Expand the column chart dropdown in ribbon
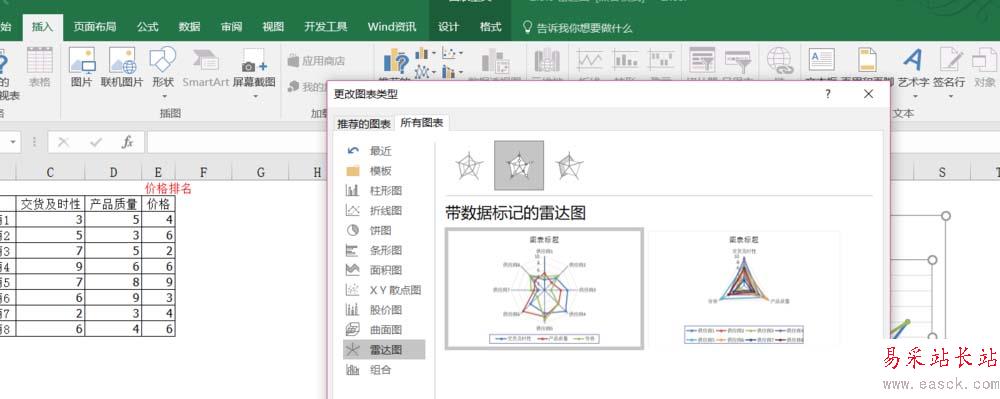Image resolution: width=1000 pixels, height=399 pixels. point(434,54)
